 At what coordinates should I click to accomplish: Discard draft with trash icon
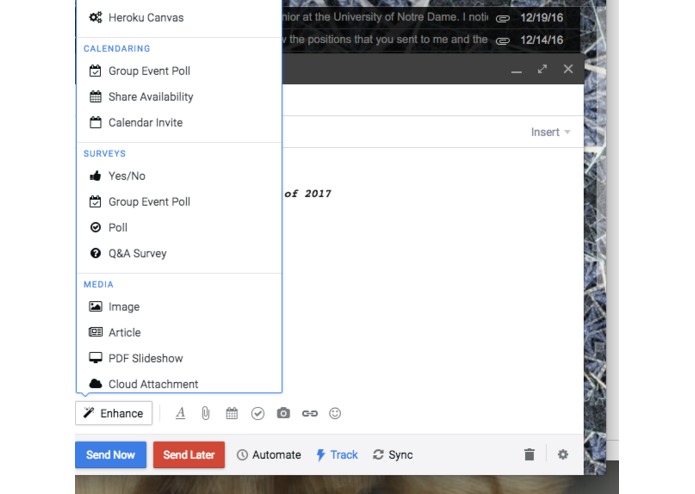coord(529,455)
